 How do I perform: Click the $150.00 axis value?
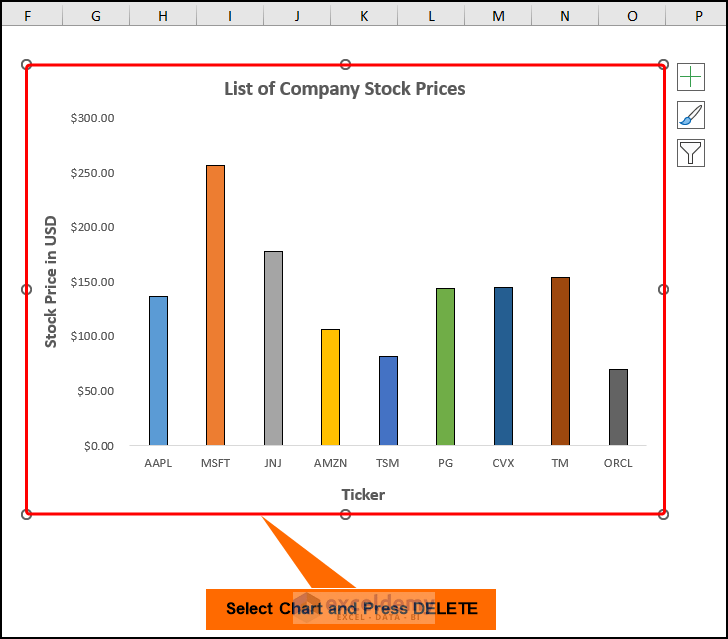(92, 282)
